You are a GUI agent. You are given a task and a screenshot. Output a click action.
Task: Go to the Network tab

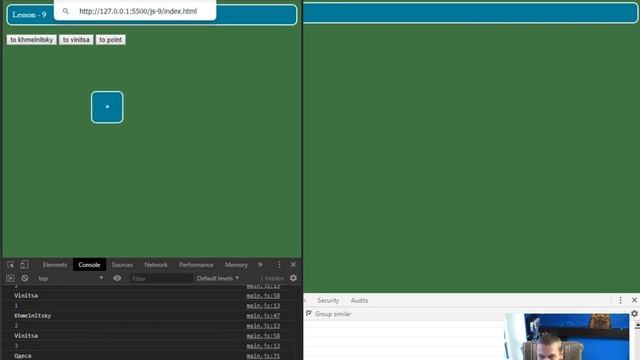(x=156, y=265)
